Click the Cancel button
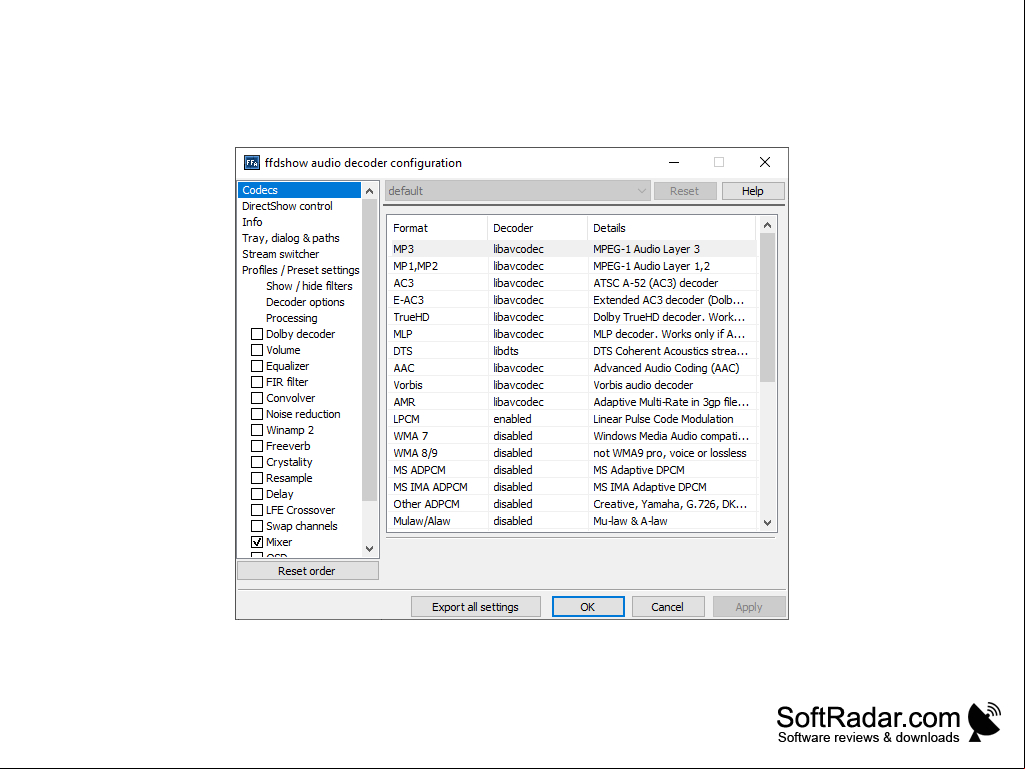Screen dimensions: 1025x769 tap(667, 607)
